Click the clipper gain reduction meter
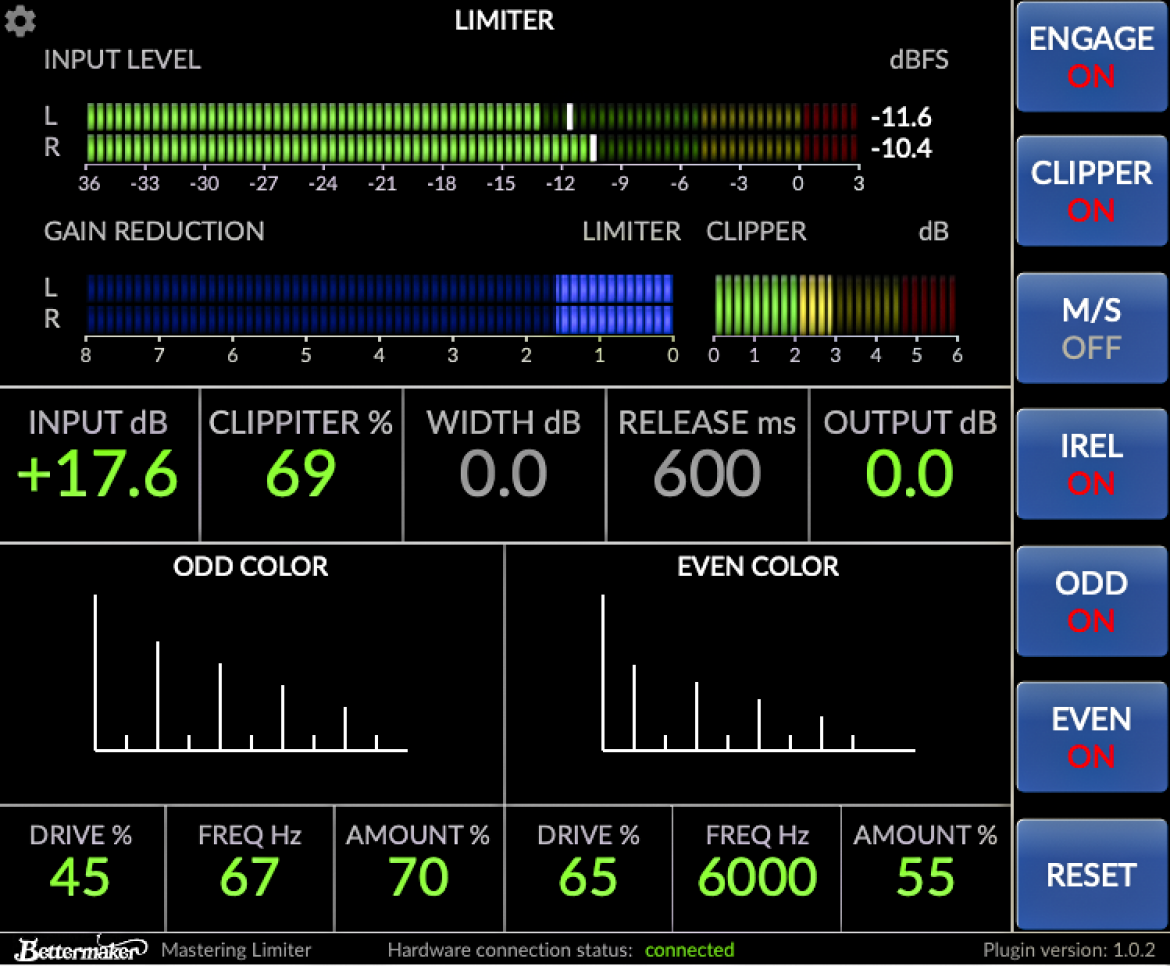The height and width of the screenshot is (966, 1170). pos(835,304)
